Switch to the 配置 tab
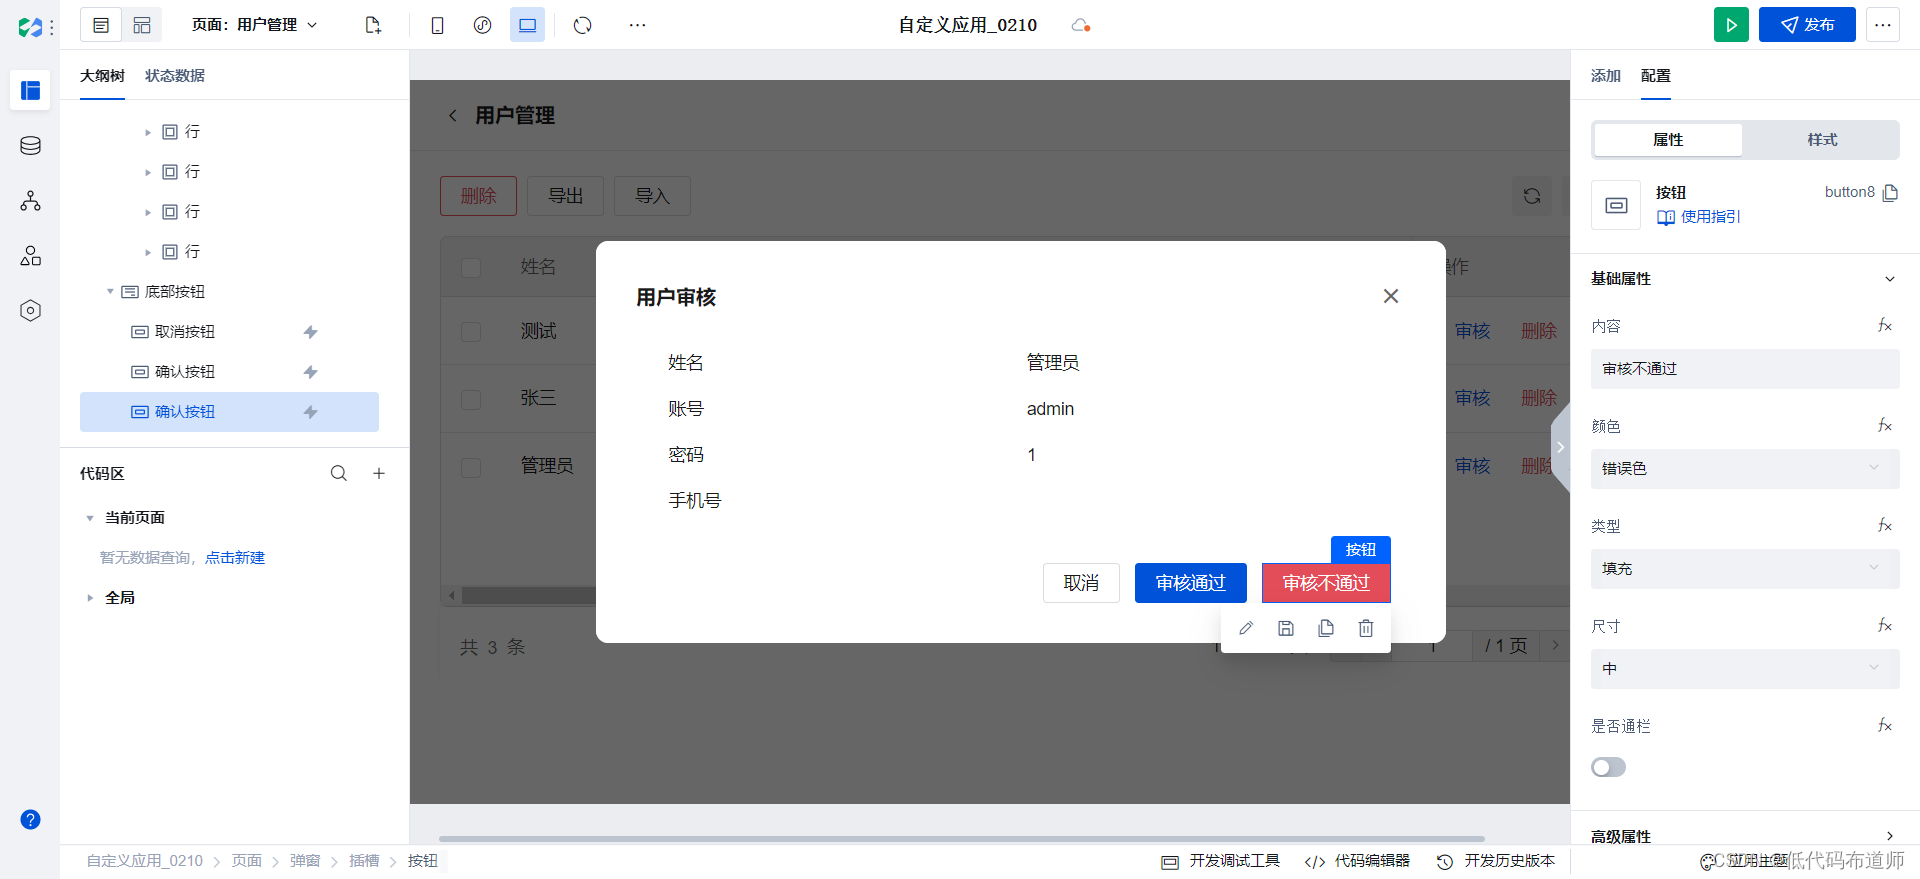1920x879 pixels. tap(1656, 76)
